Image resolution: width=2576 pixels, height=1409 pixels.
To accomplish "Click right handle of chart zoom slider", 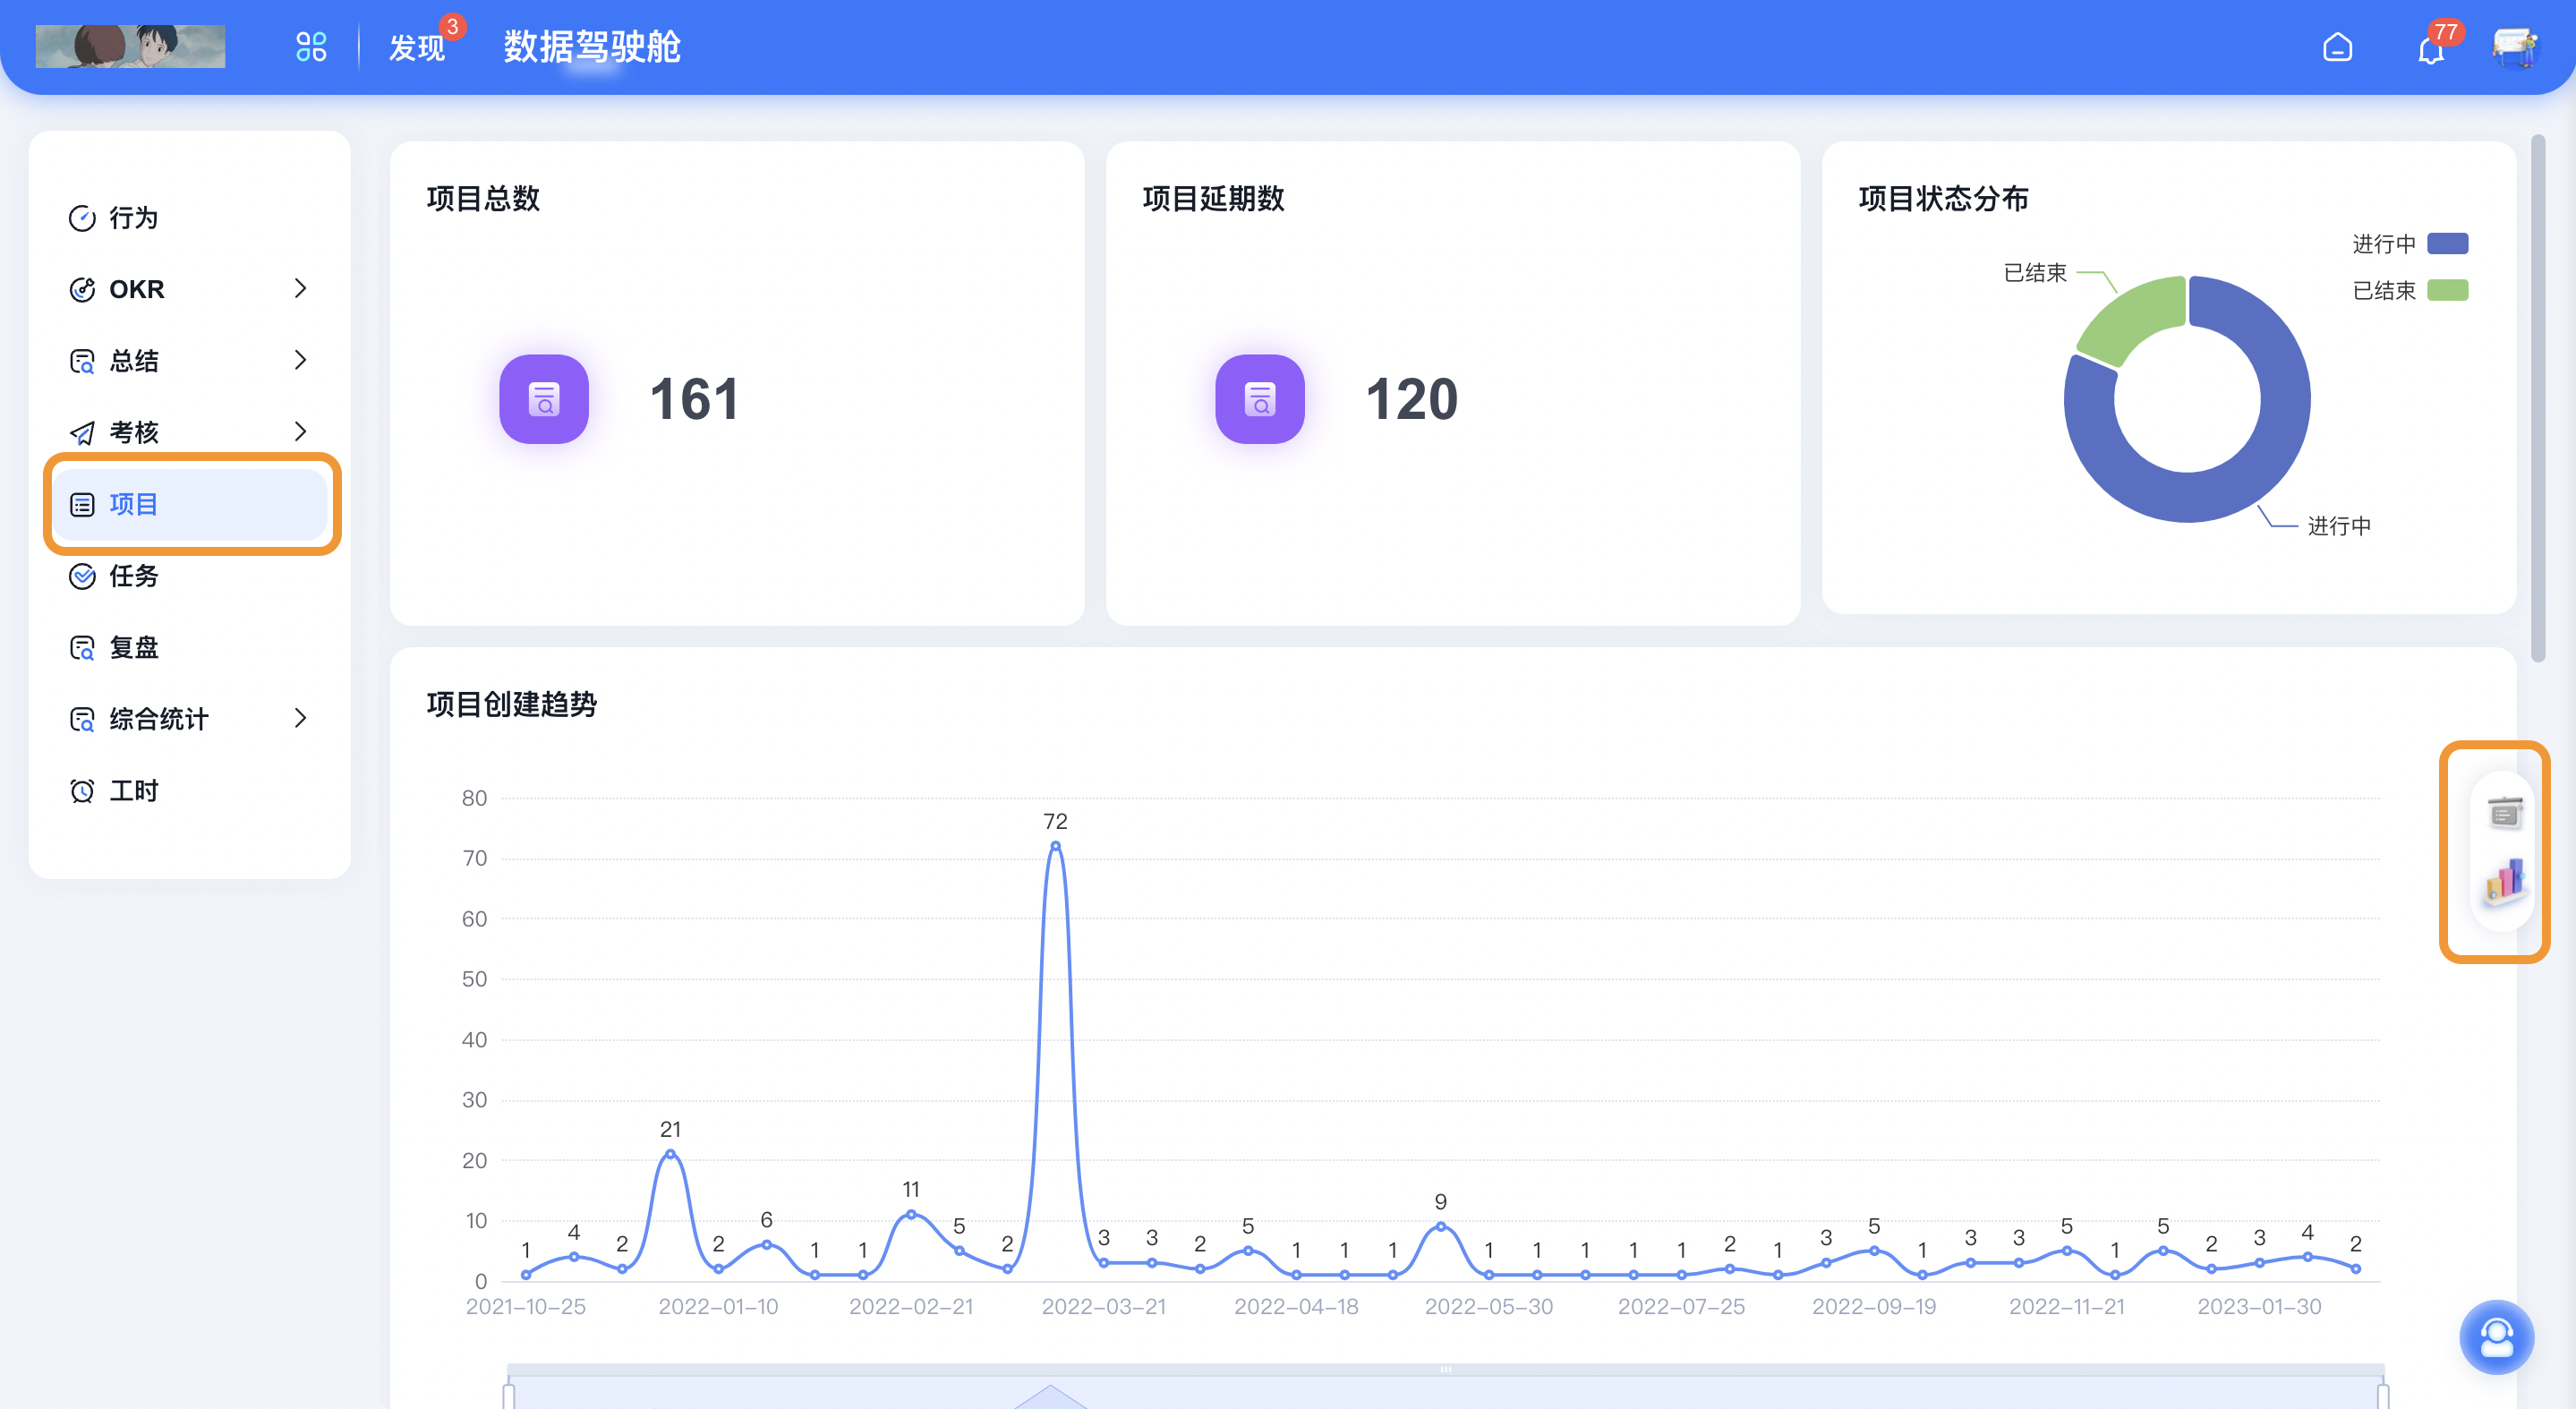I will click(x=2383, y=1395).
